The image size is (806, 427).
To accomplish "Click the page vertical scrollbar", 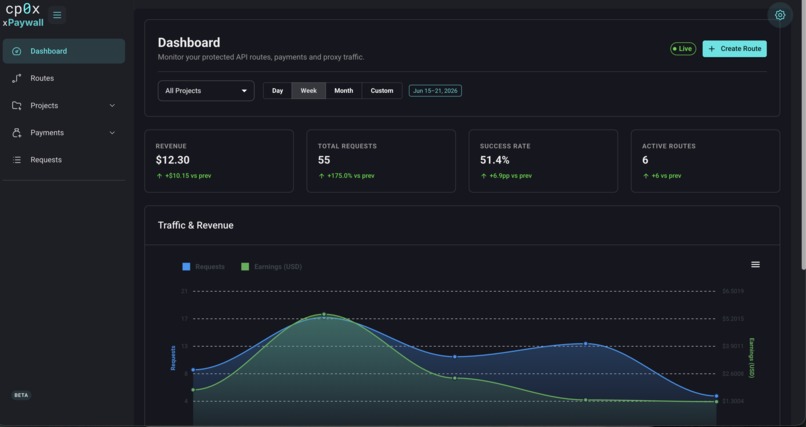I will coord(803,134).
